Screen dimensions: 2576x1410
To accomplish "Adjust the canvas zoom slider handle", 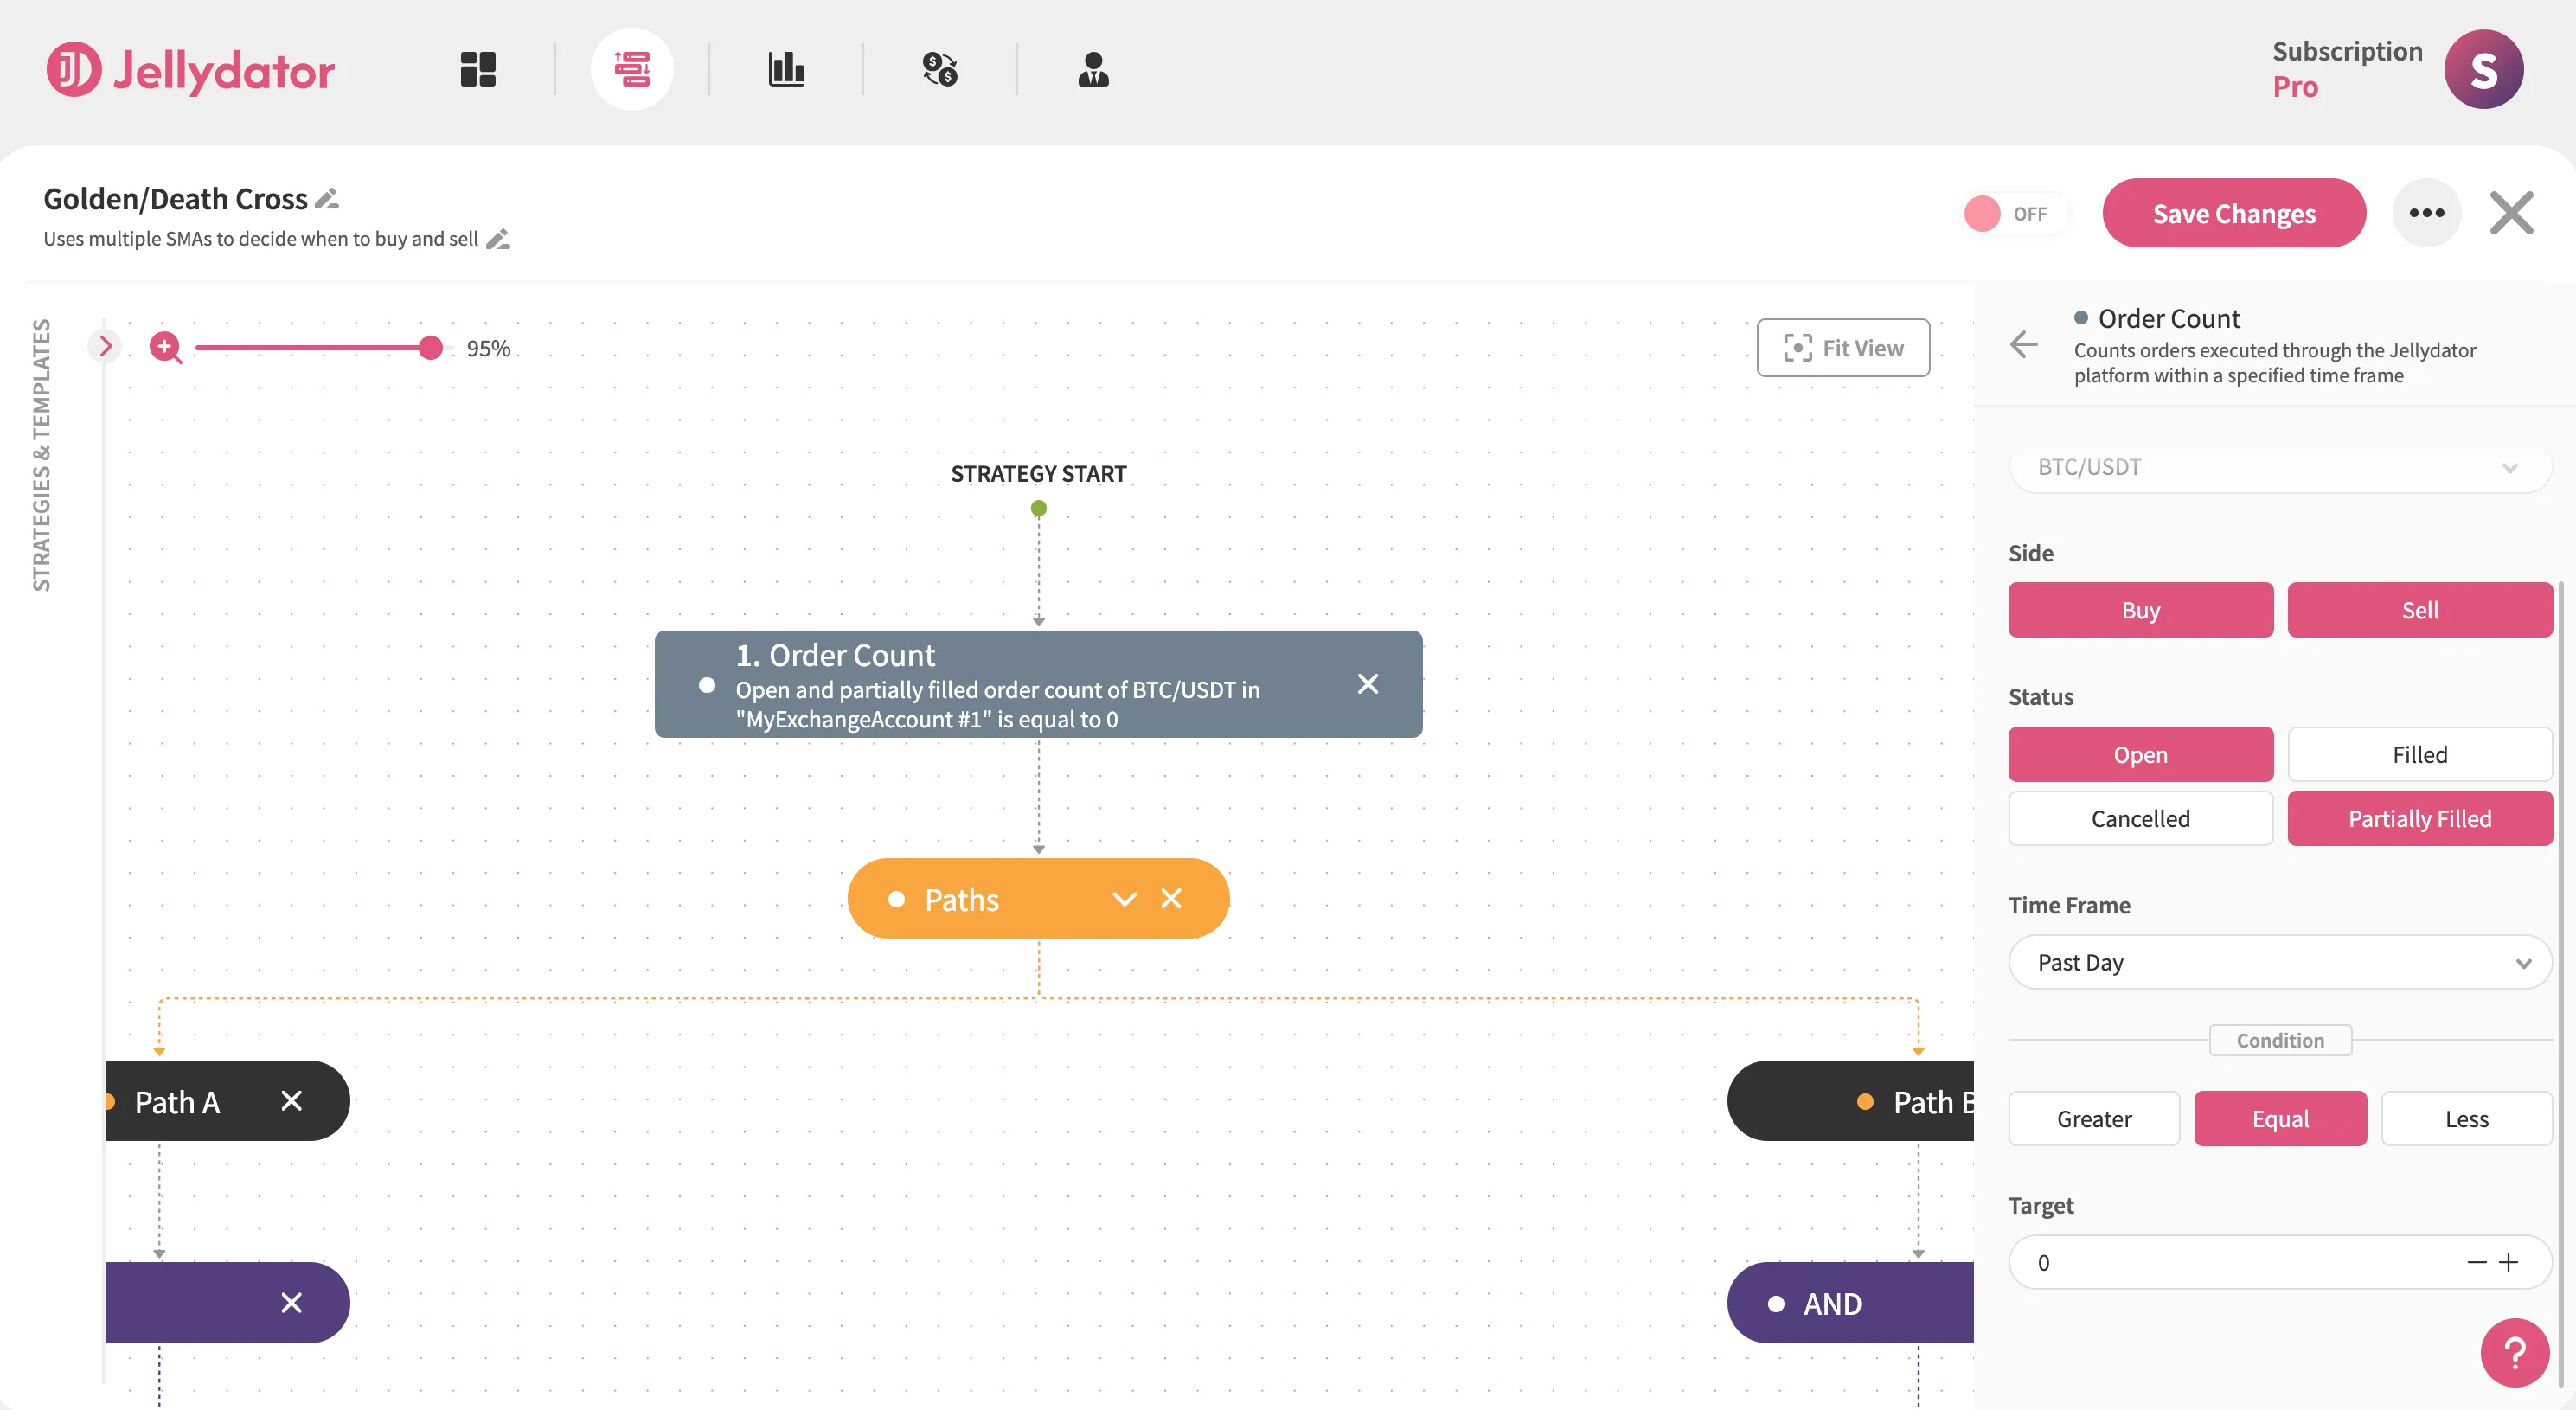I will (430, 347).
